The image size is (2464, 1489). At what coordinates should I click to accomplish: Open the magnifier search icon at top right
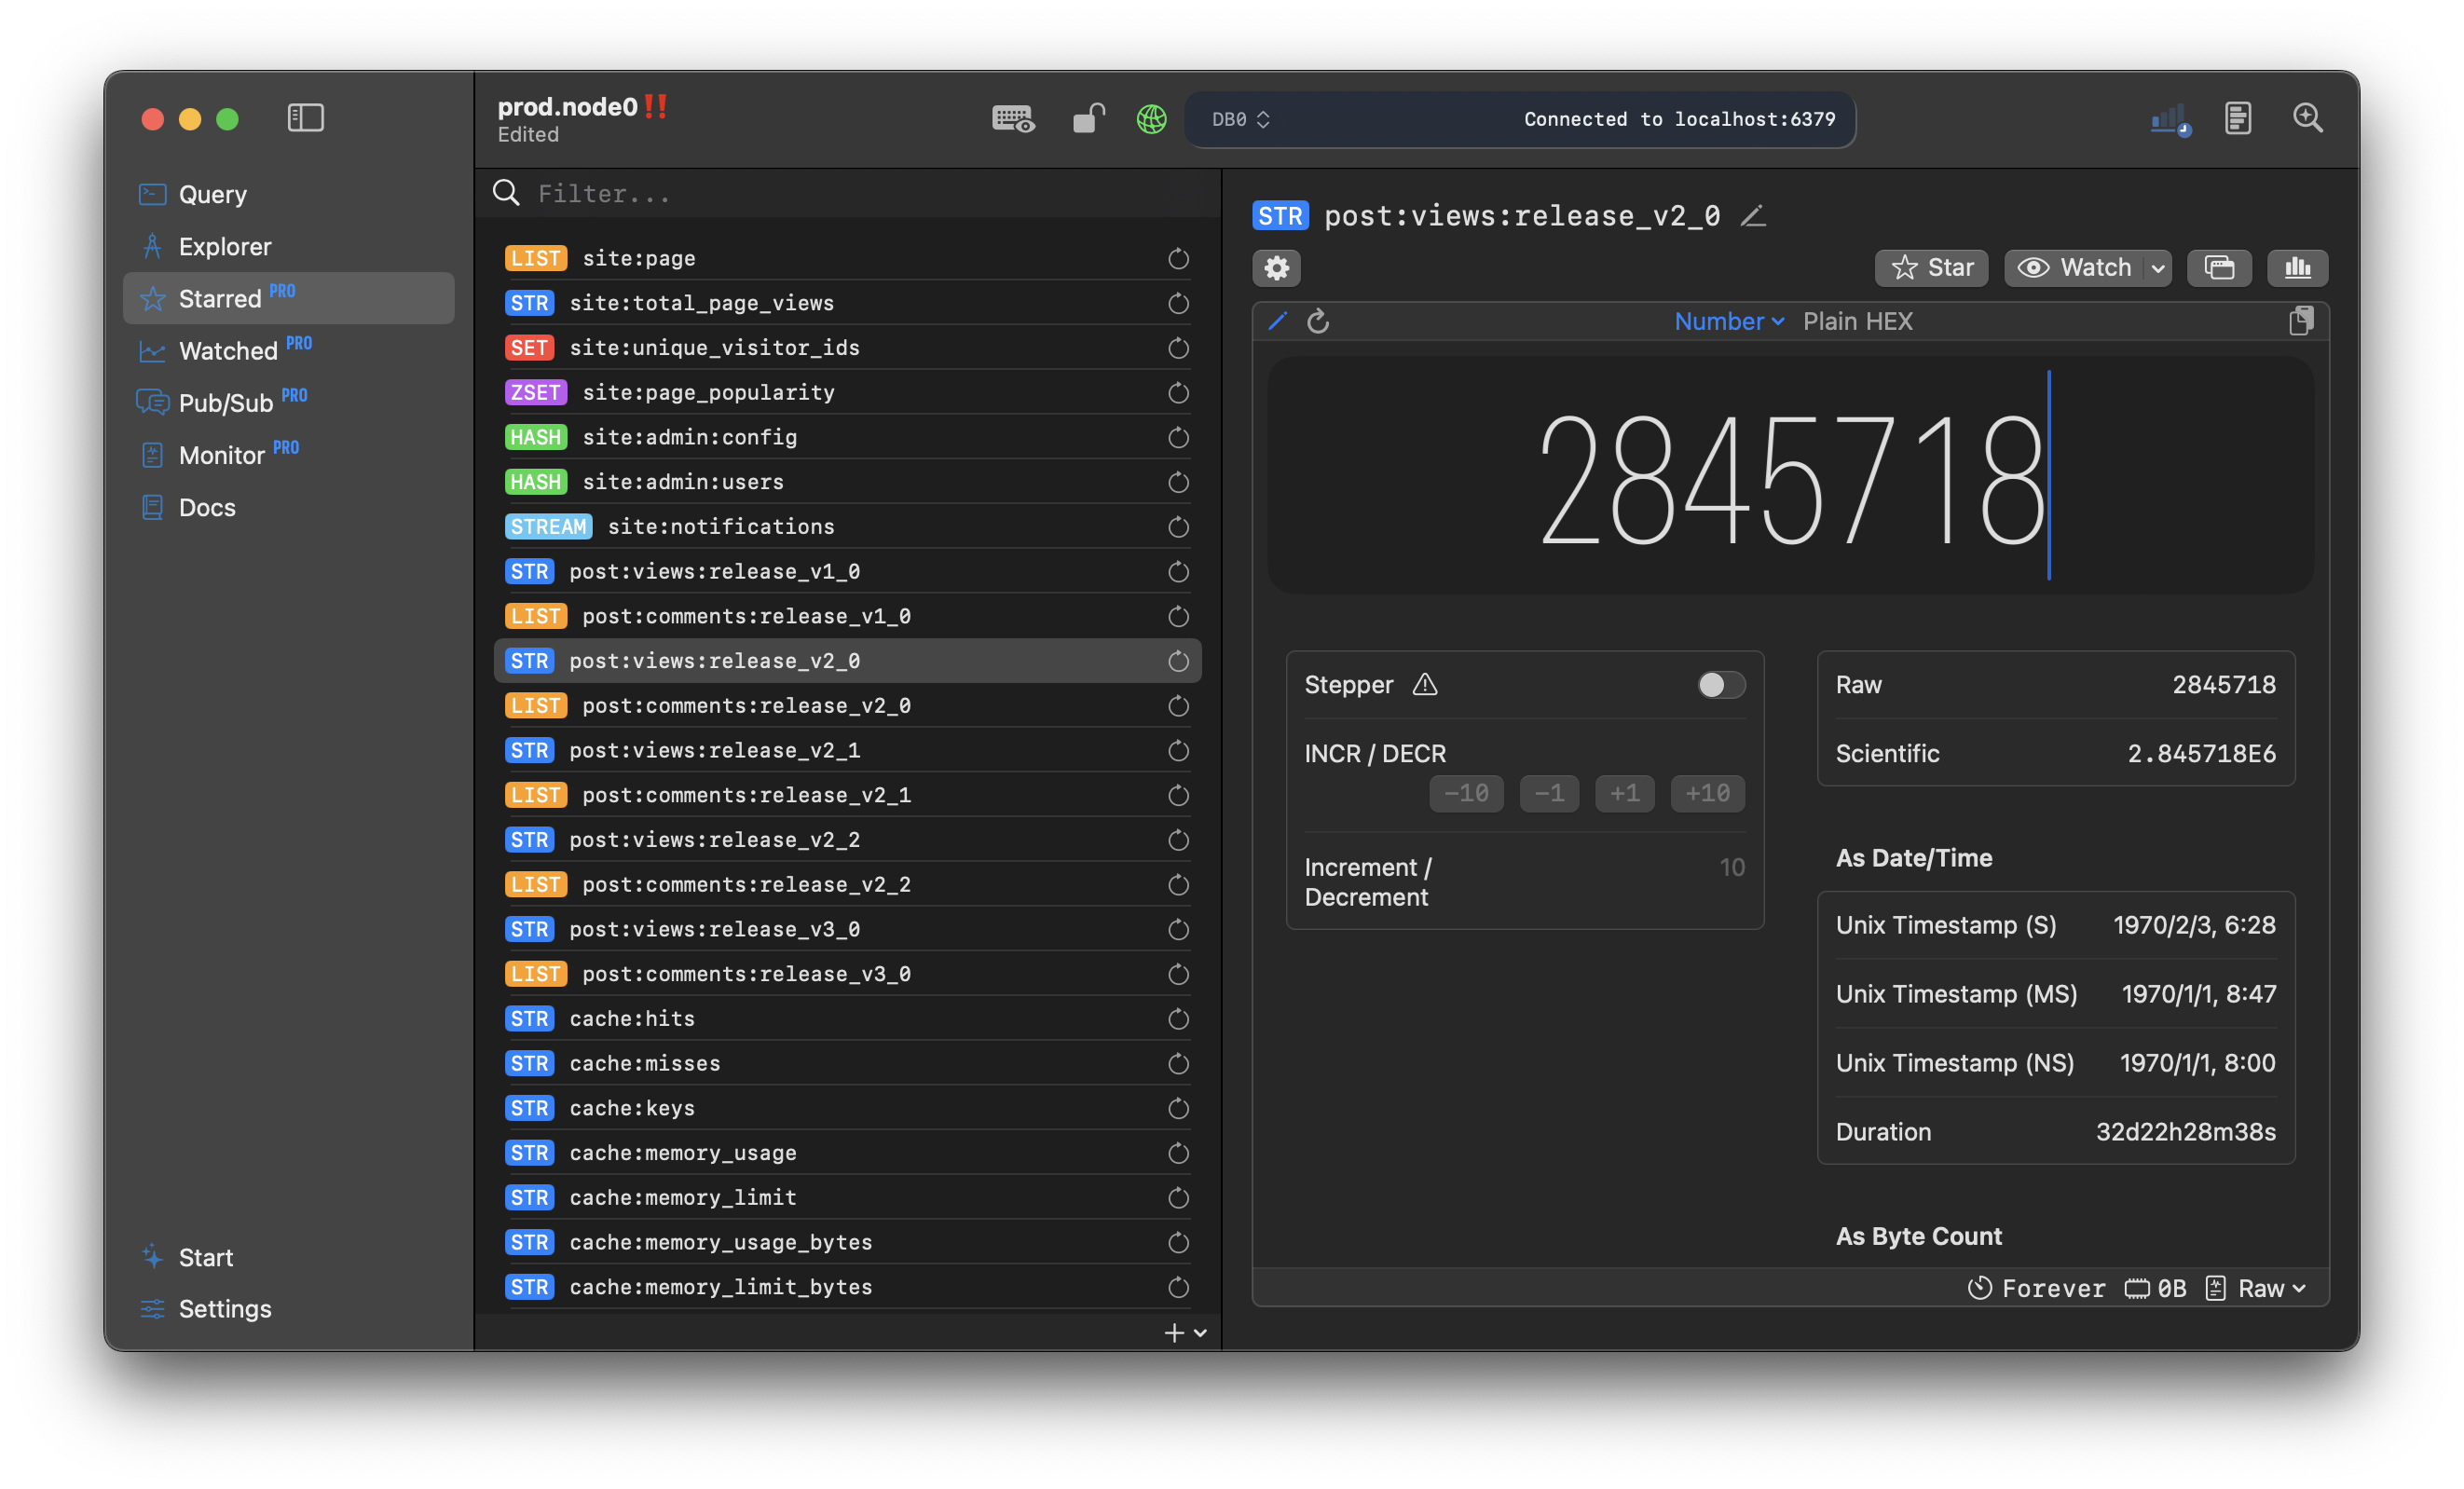pos(2307,118)
